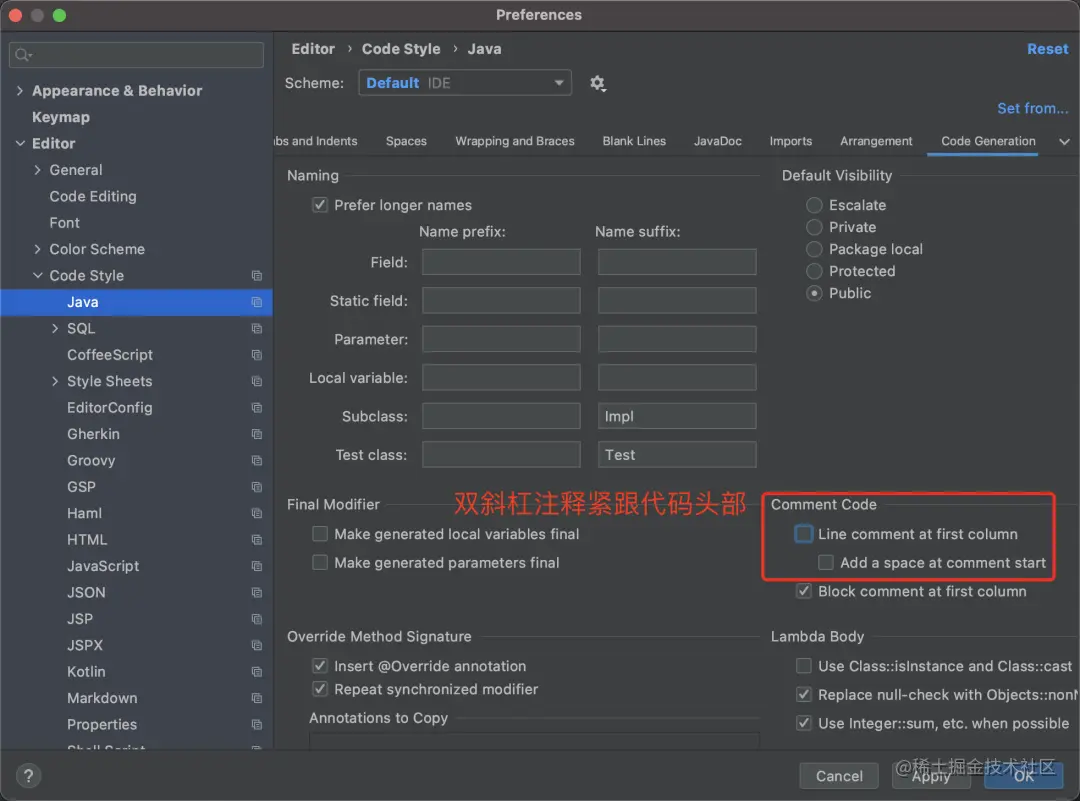1080x801 pixels.
Task: Click the icon beside Markdown row
Action: point(257,698)
